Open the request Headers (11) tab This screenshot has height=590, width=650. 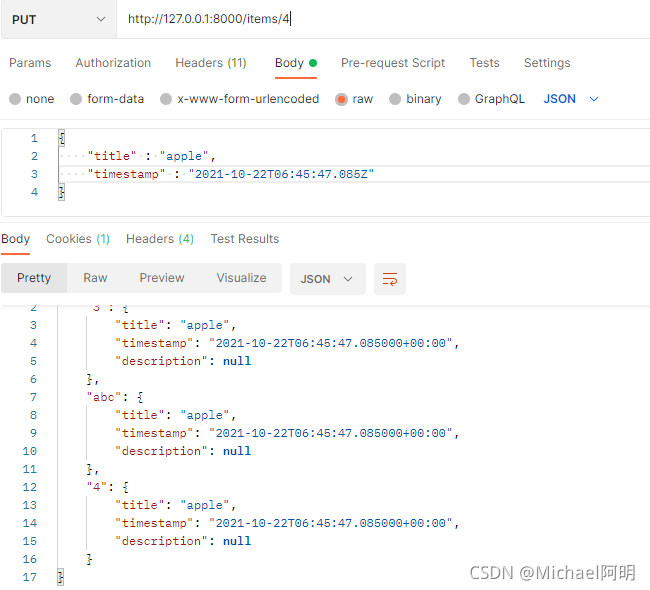[x=211, y=63]
